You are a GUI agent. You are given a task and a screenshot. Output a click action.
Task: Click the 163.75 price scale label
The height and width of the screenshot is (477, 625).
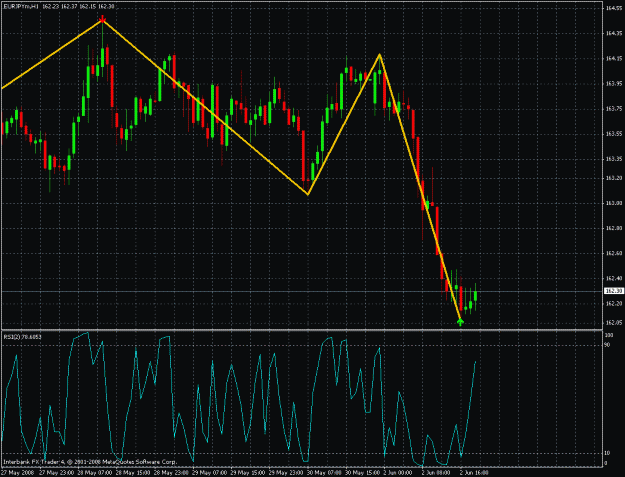614,109
